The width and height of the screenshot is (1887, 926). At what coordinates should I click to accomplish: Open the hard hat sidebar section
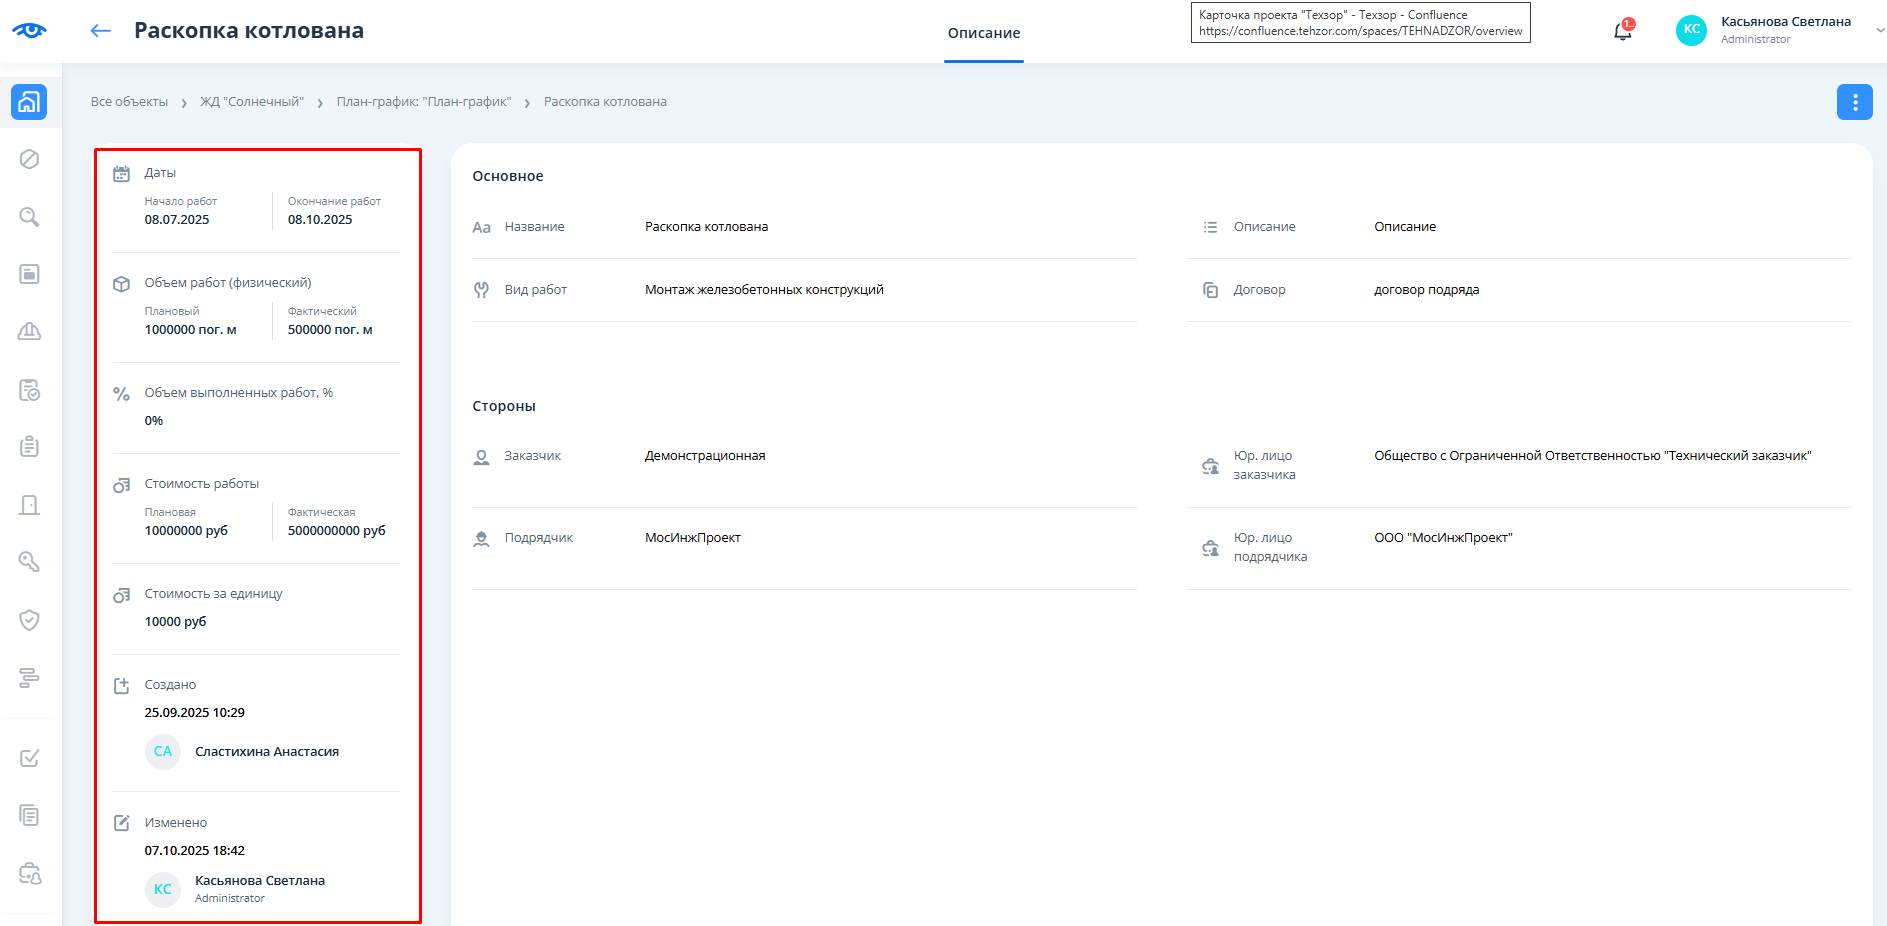pos(30,332)
